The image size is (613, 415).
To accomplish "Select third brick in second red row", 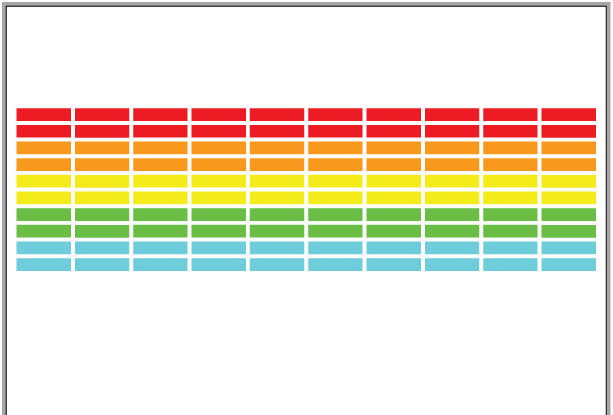I will pos(160,131).
